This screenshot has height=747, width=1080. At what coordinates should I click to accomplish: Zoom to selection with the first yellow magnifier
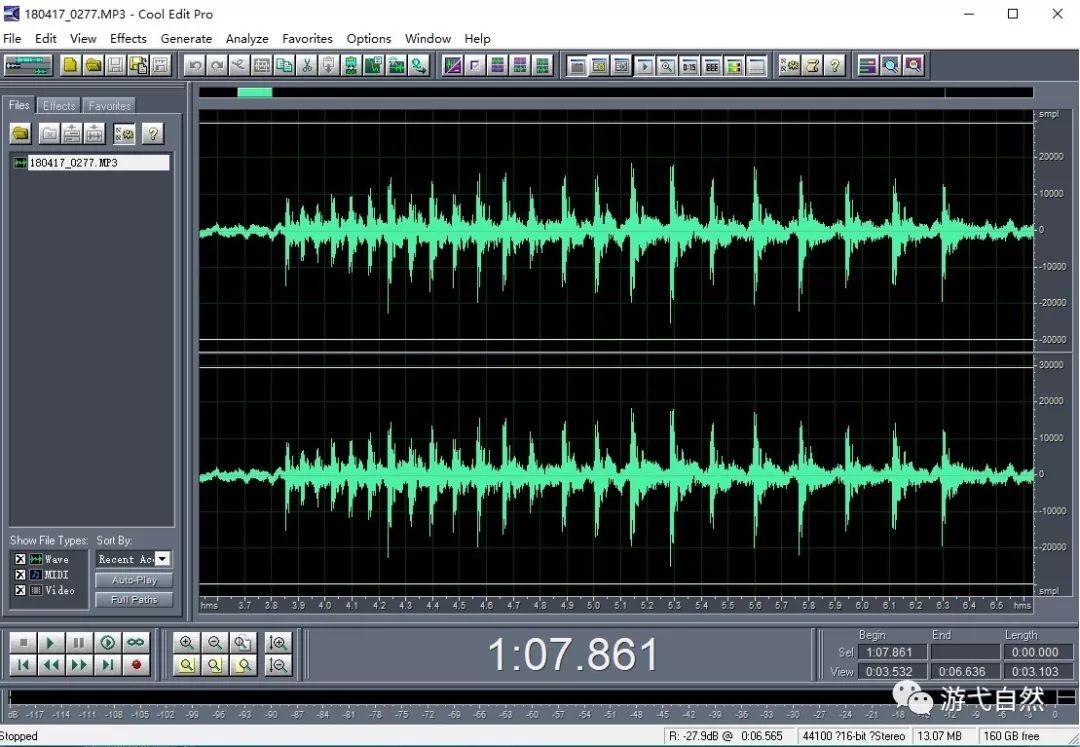(x=186, y=665)
